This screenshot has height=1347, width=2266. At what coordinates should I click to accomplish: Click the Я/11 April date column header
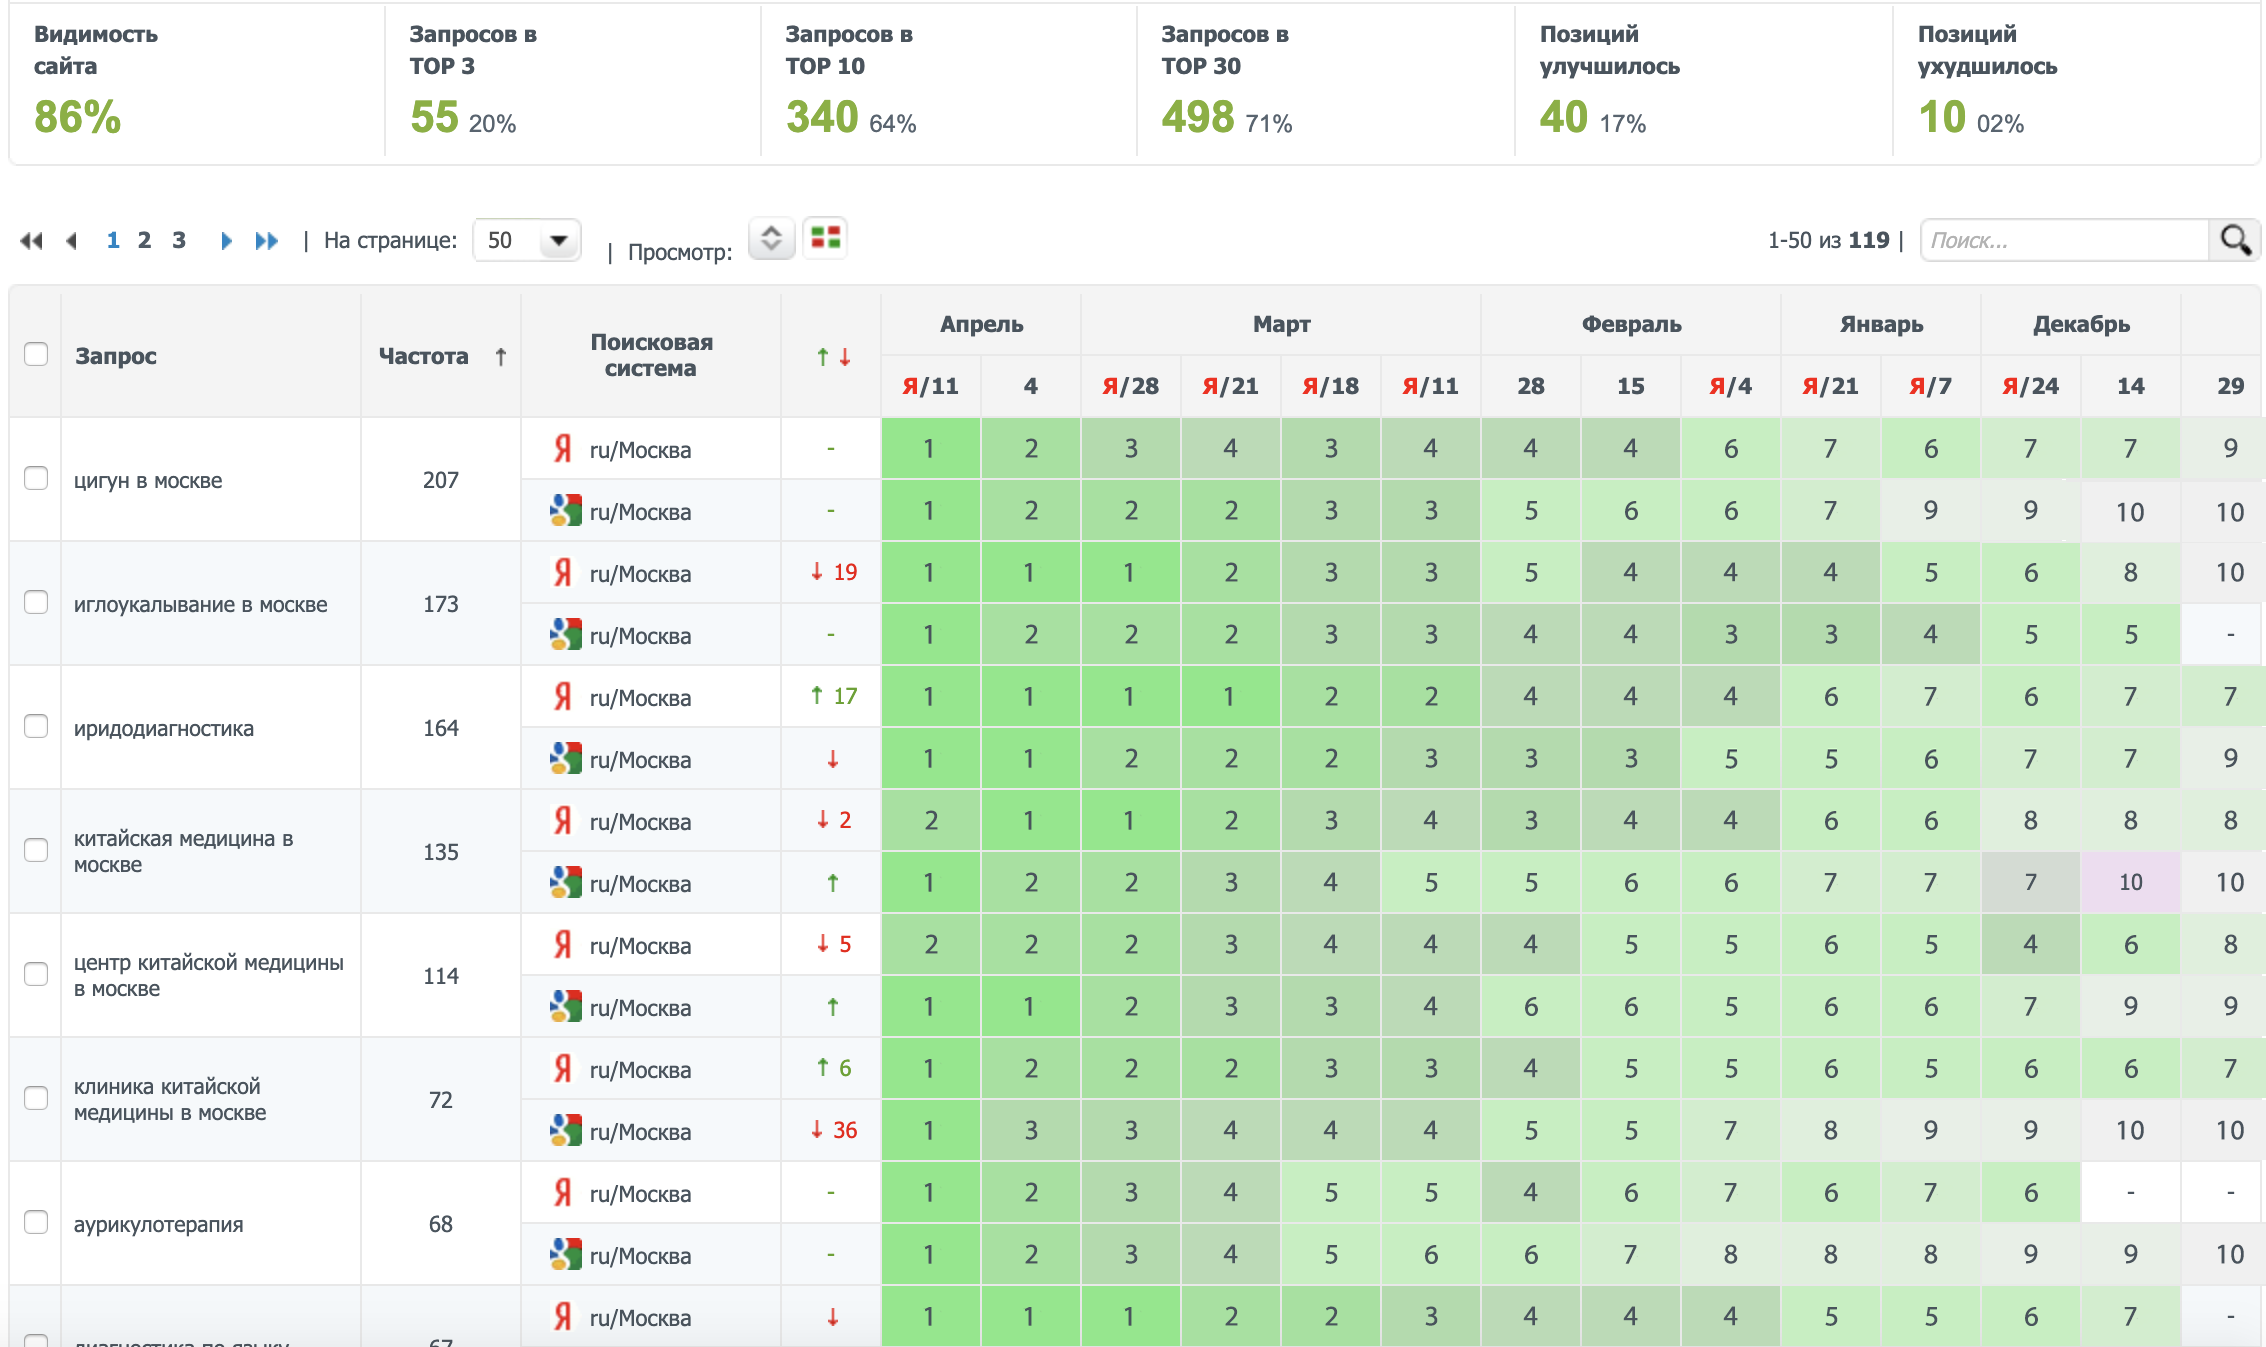coord(930,386)
